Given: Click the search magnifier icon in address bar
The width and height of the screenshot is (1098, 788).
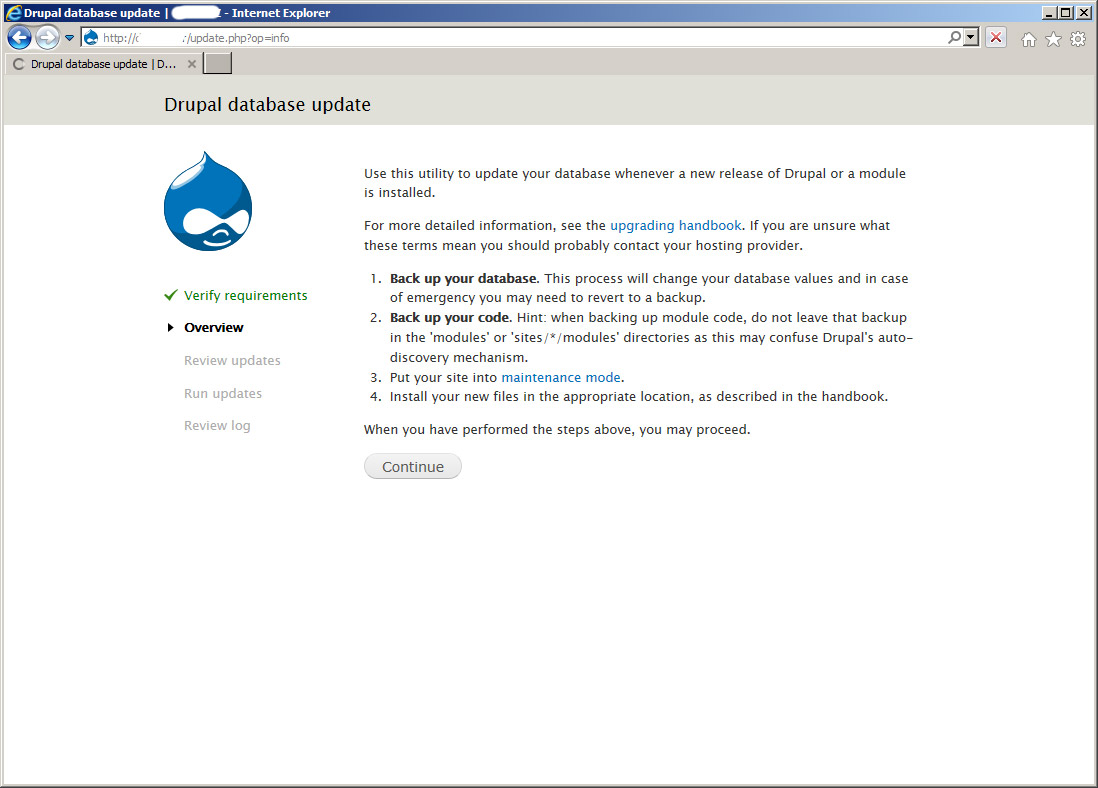Looking at the screenshot, I should click(954, 37).
